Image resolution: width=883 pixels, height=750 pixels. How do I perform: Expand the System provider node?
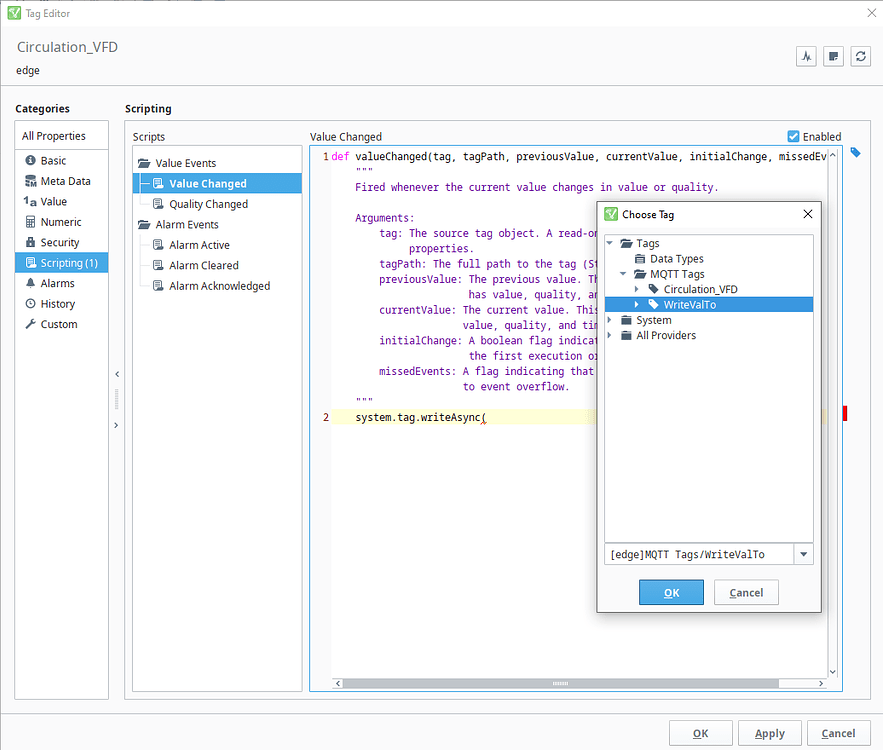click(x=609, y=320)
